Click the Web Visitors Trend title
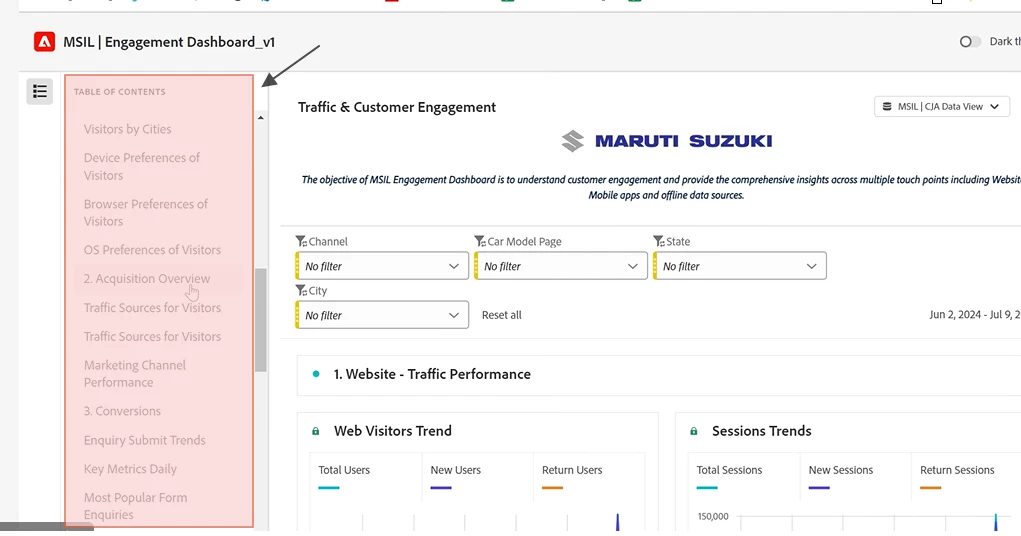This screenshot has width=1021, height=536. pyautogui.click(x=393, y=431)
